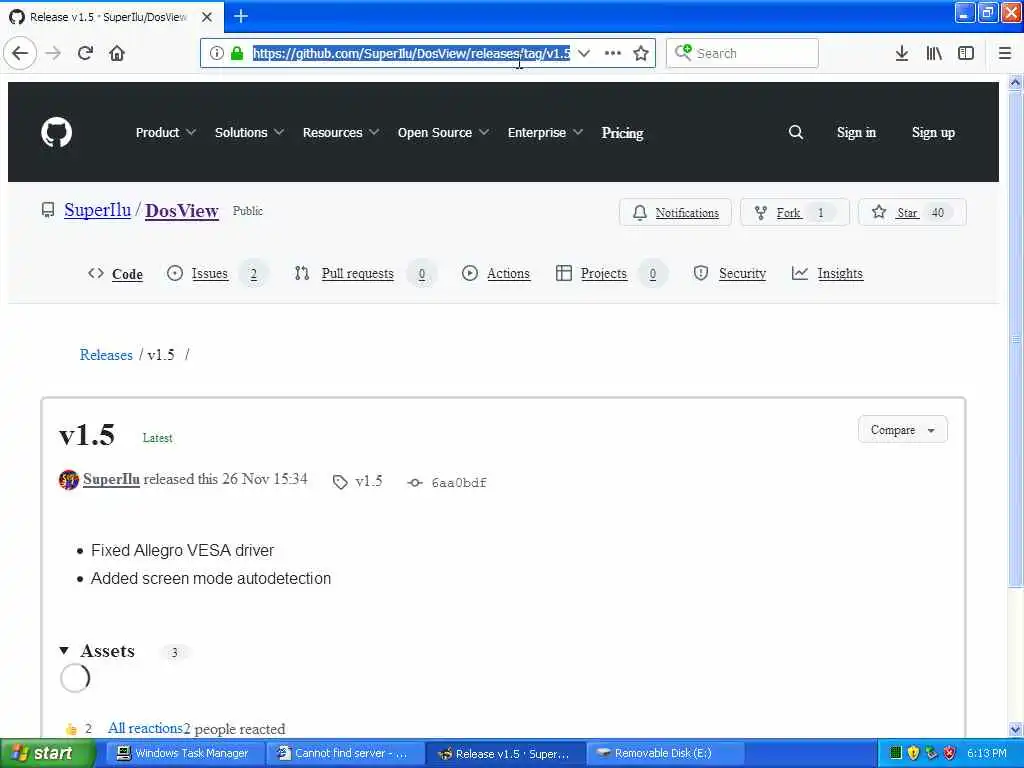Open the DosView repository link
Viewport: 1024px width, 768px height.
[x=182, y=211]
